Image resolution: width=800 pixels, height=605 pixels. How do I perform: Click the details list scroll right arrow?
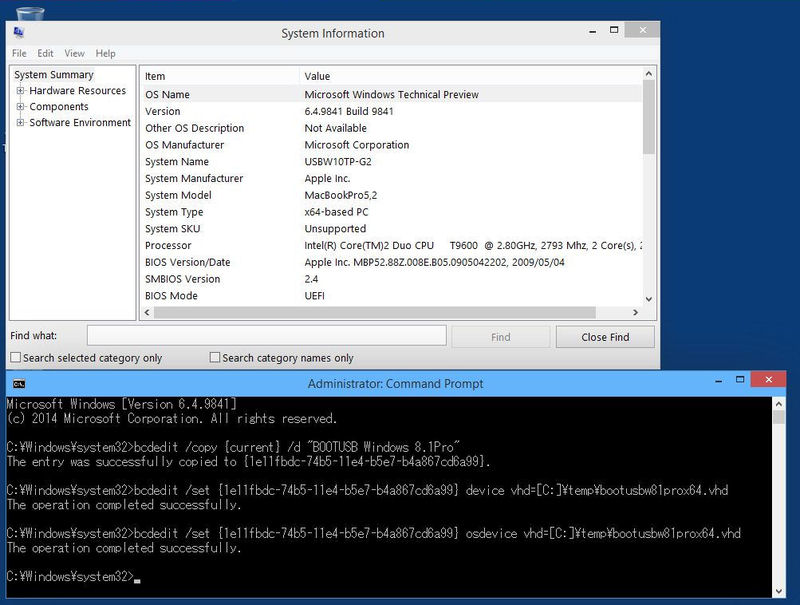click(635, 312)
